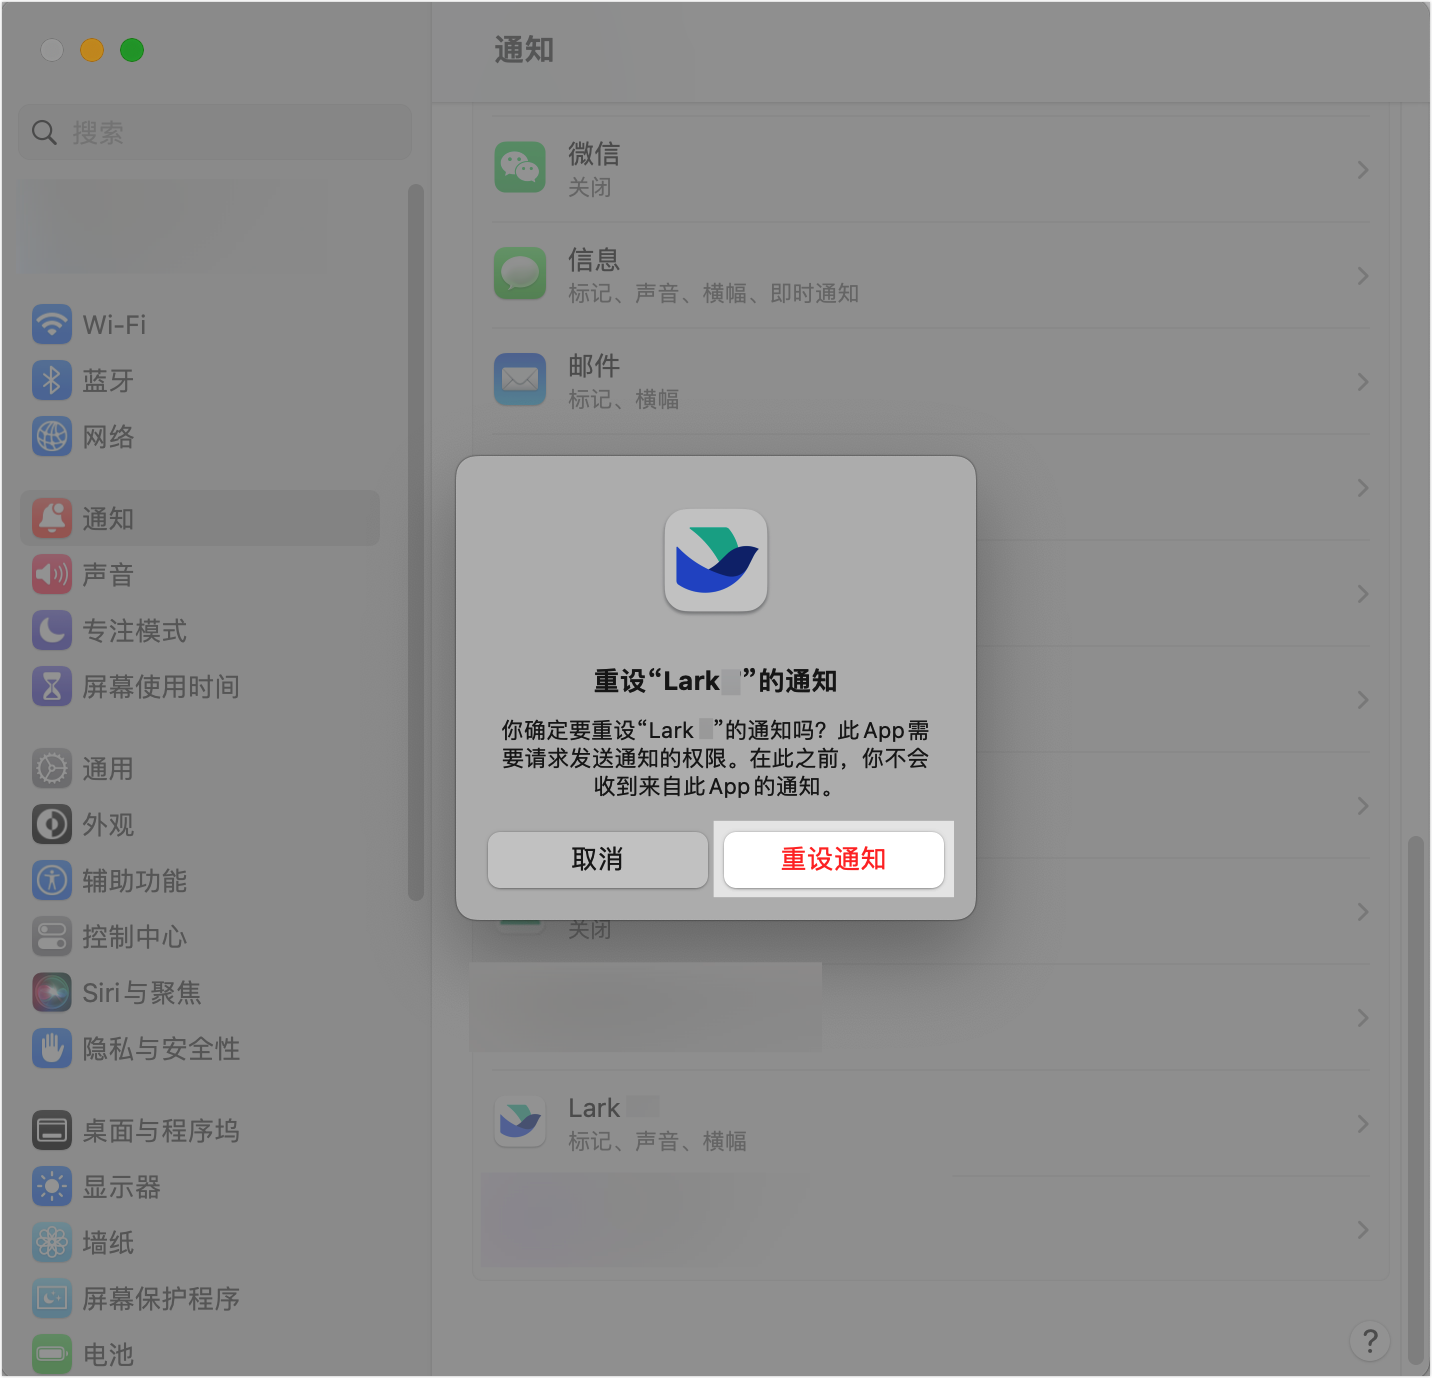
Task: Click 标记、声音、横幅、即时通知 text
Action: [x=714, y=293]
